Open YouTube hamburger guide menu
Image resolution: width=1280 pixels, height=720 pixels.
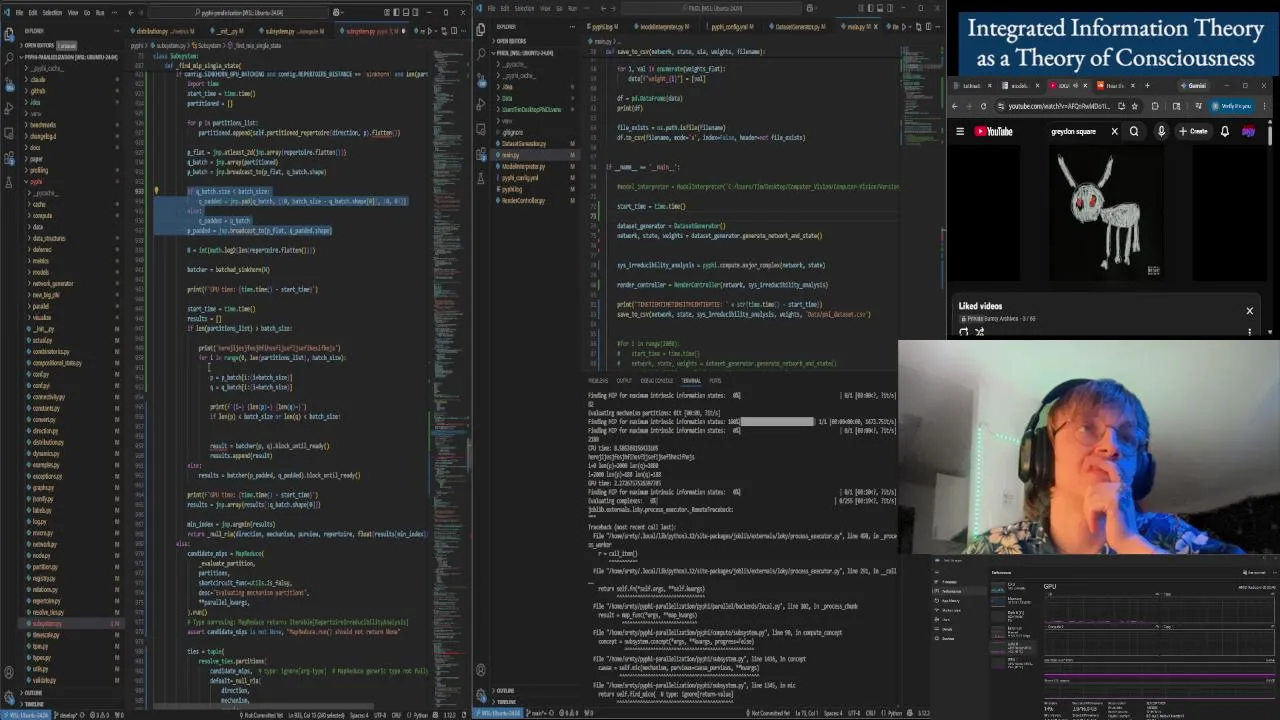click(960, 132)
